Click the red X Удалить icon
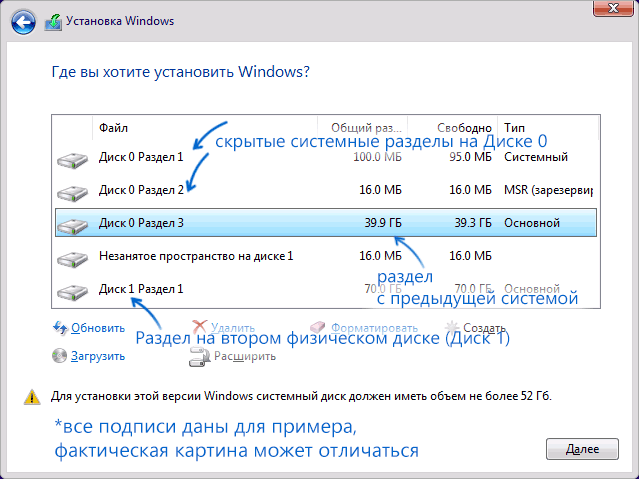 (x=200, y=327)
